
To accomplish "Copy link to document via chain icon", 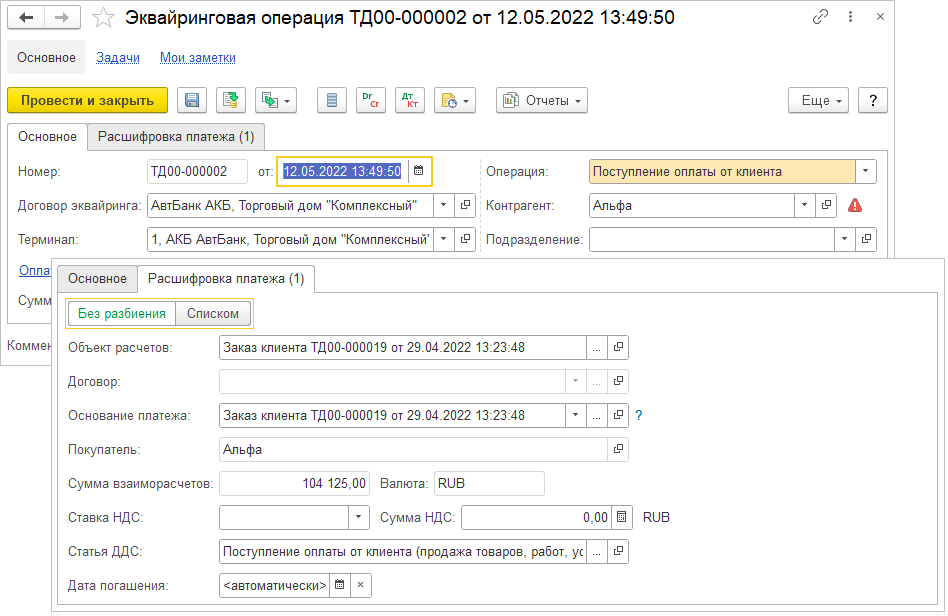I will pyautogui.click(x=821, y=17).
